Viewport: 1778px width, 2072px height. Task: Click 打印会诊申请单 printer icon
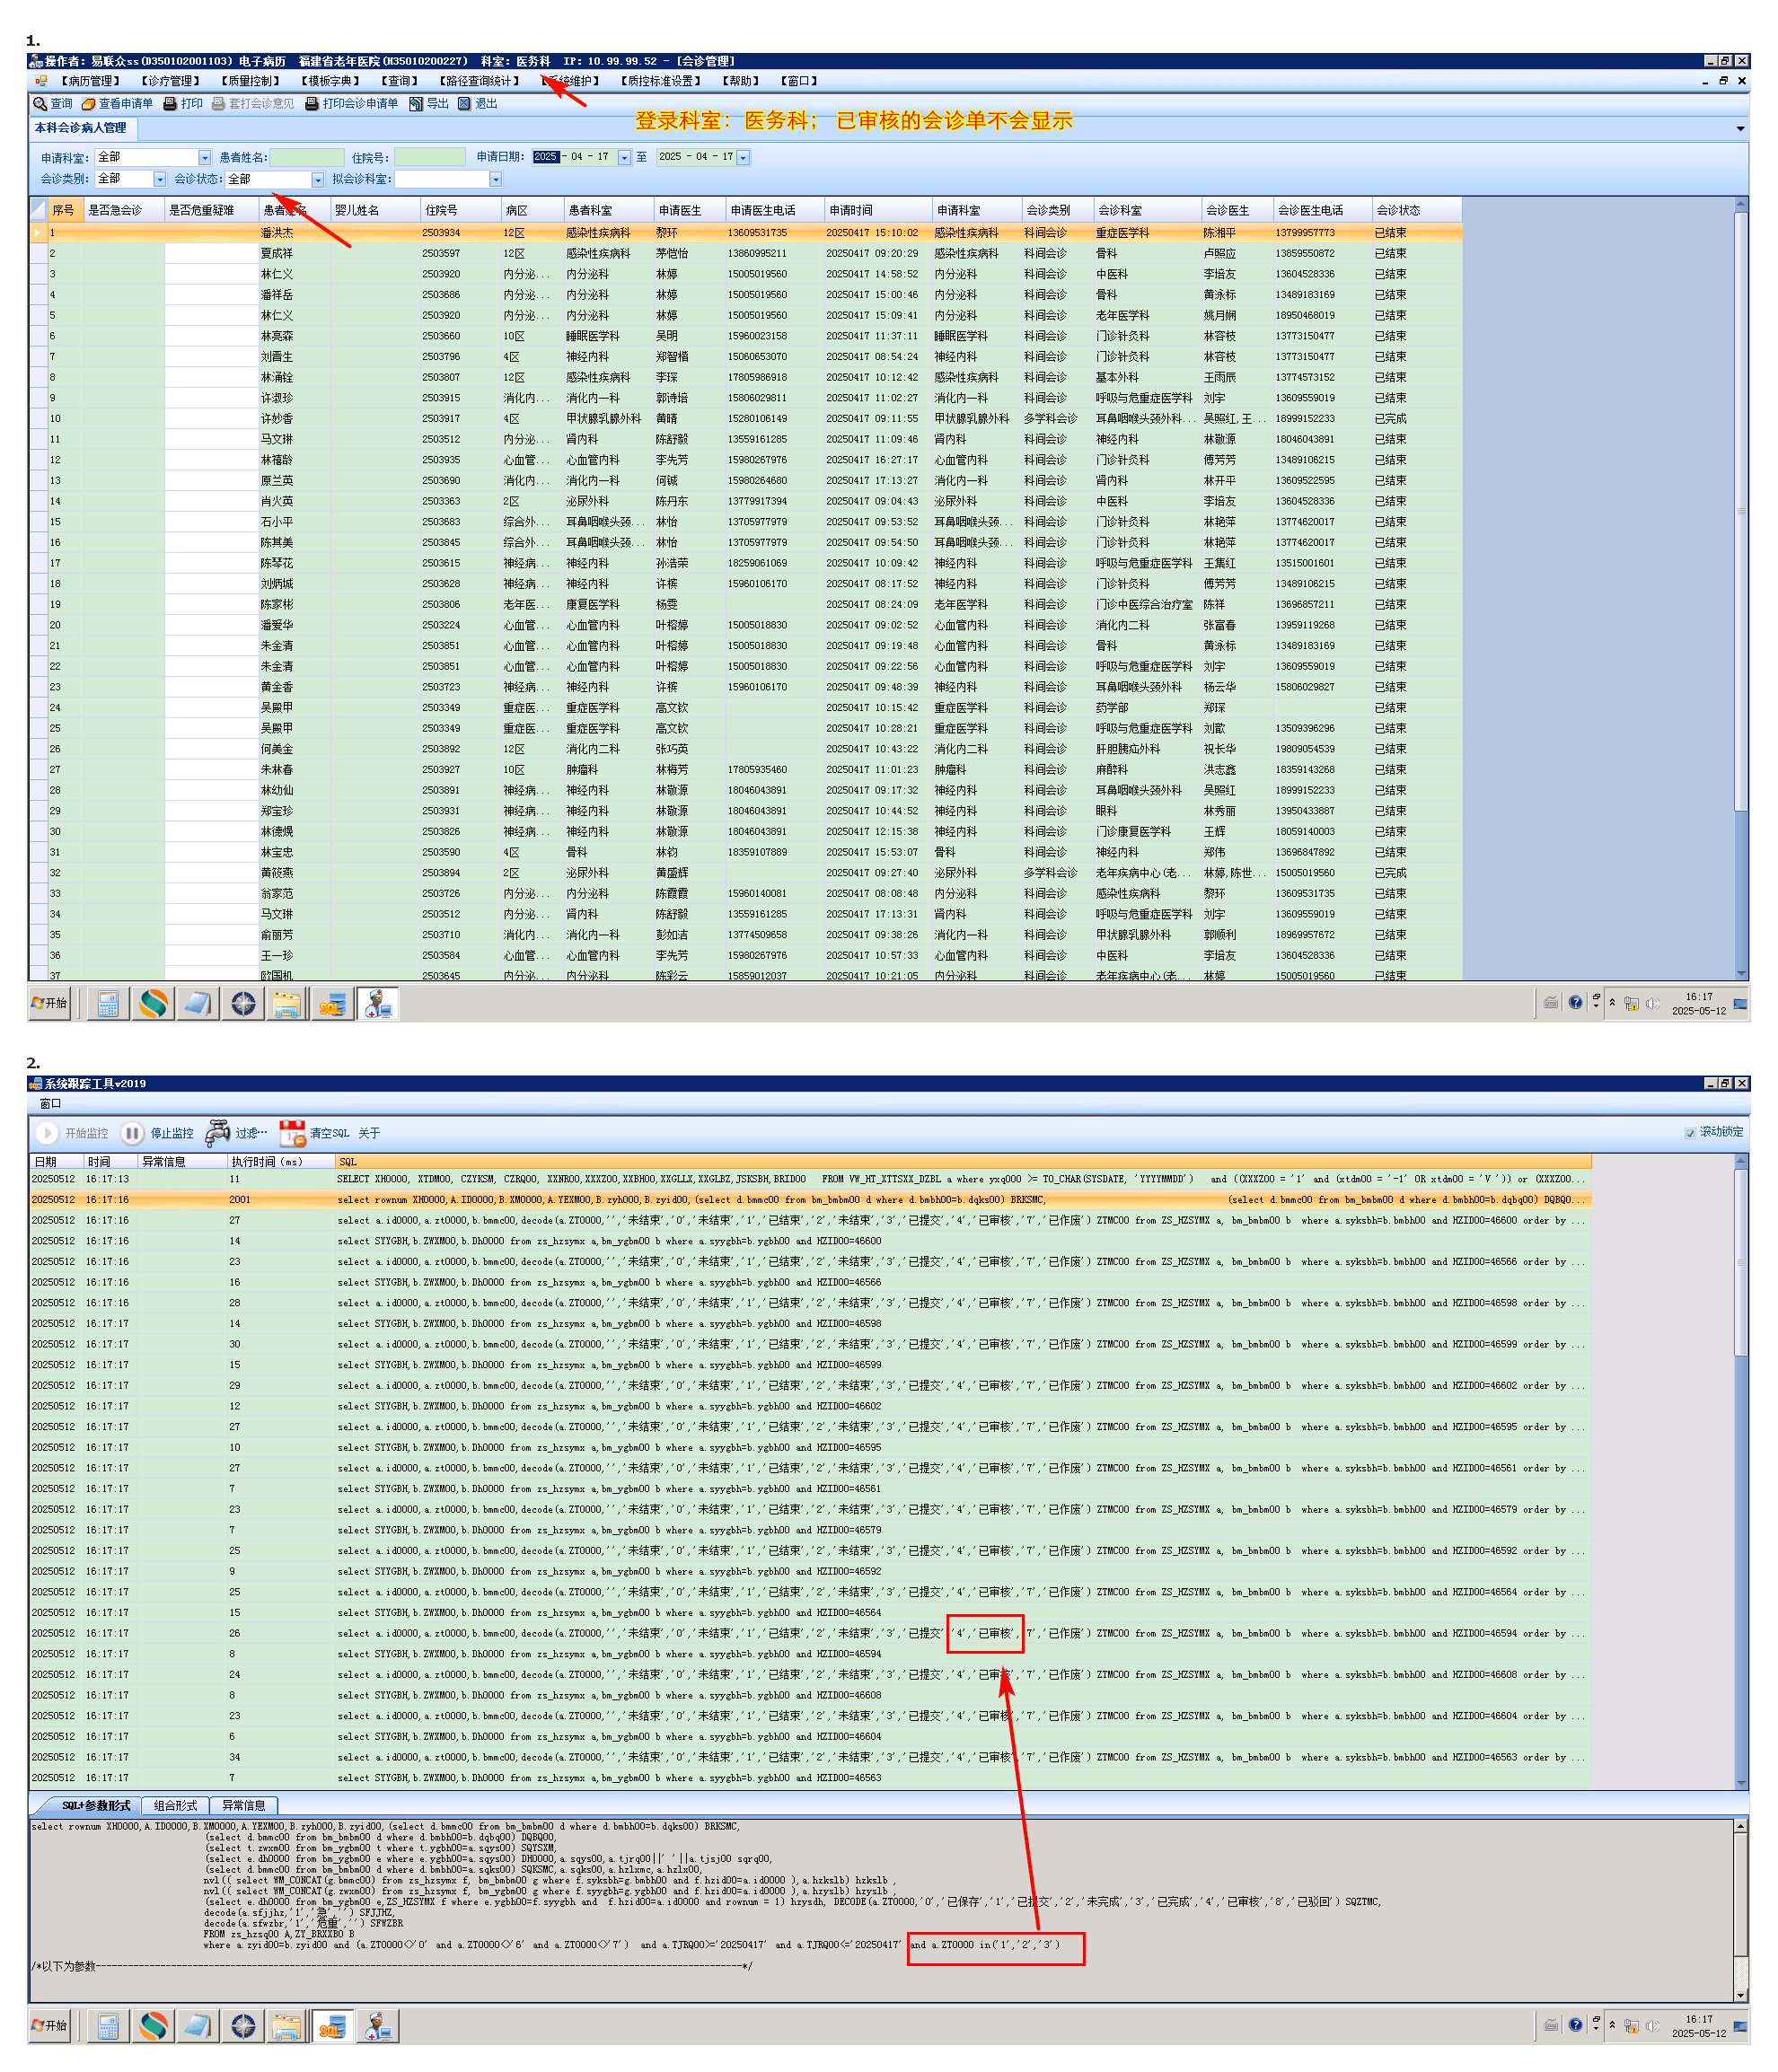312,104
